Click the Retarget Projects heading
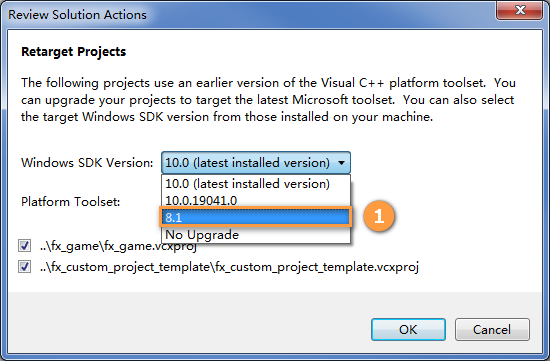 click(x=73, y=52)
